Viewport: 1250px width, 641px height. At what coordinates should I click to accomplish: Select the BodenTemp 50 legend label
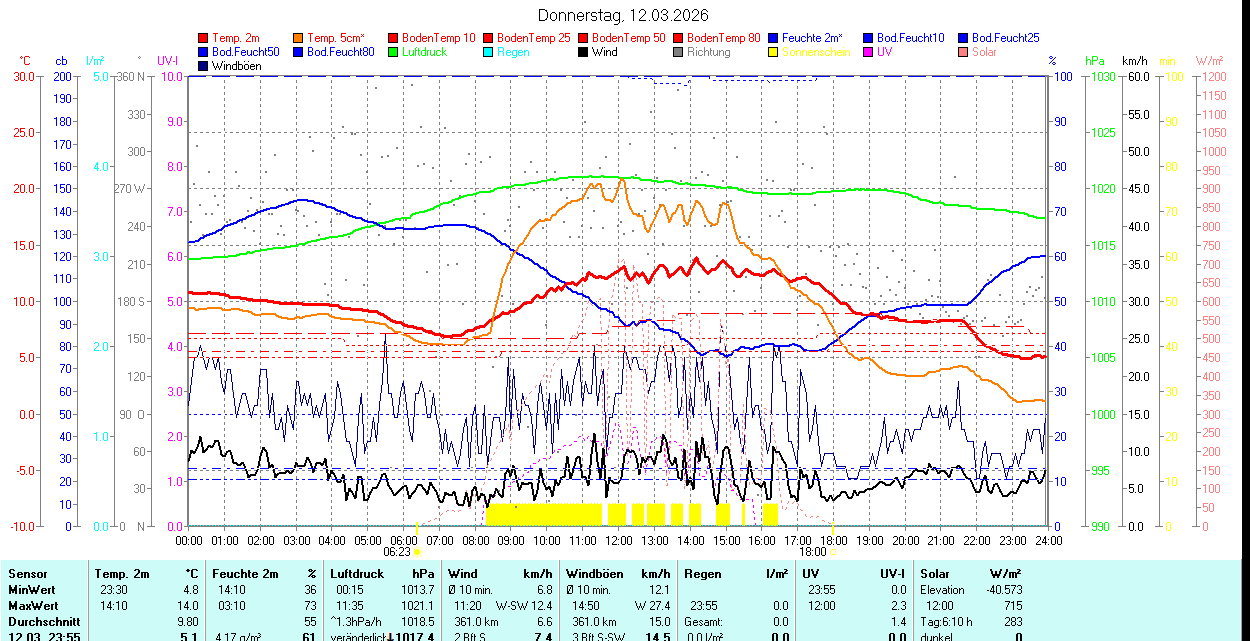click(629, 38)
